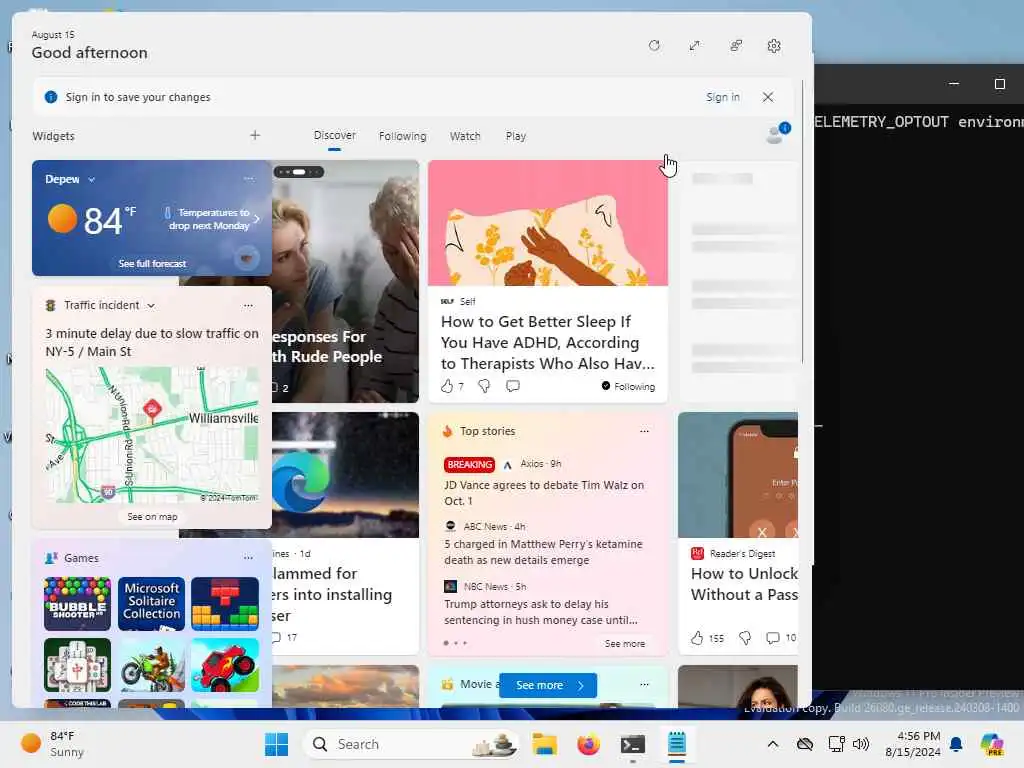Open Top stories more options
This screenshot has height=768, width=1024.
645,431
